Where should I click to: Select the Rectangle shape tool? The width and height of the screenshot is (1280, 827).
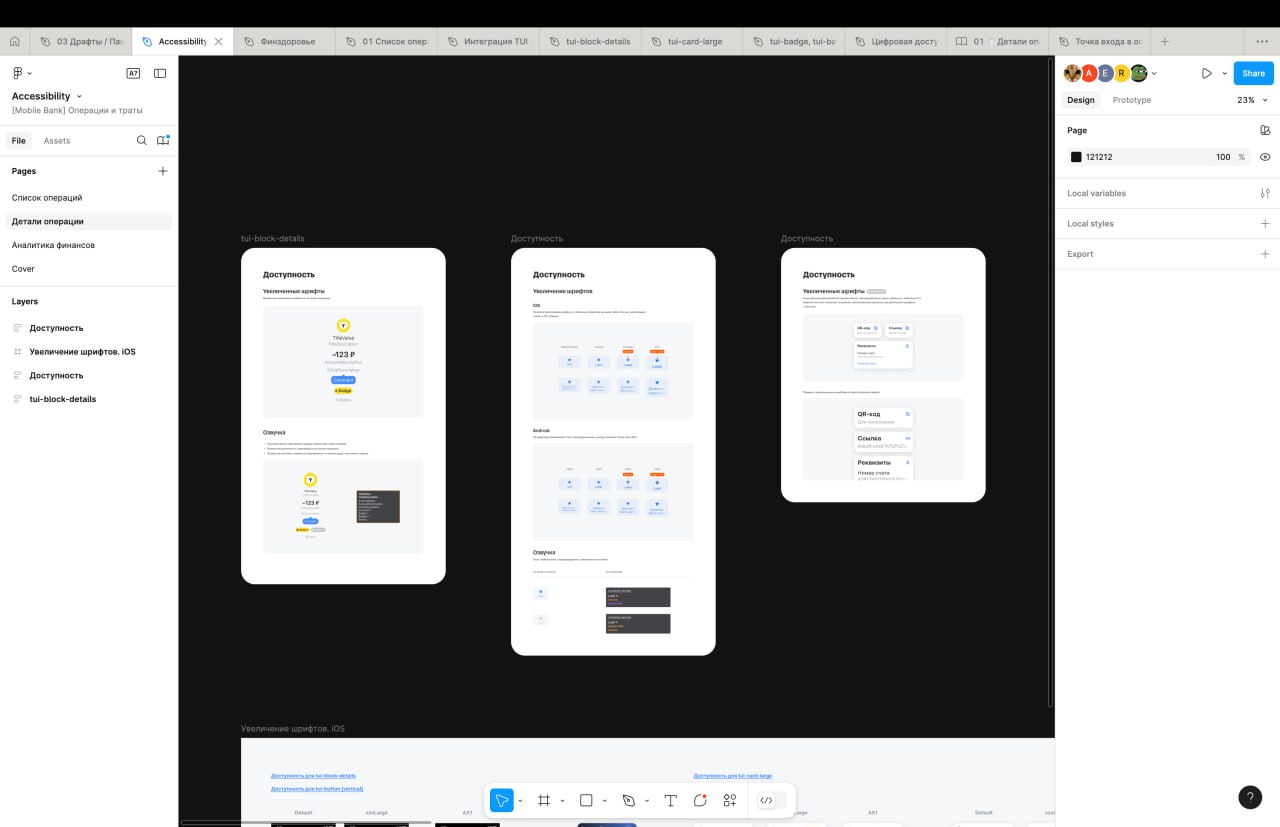click(586, 800)
